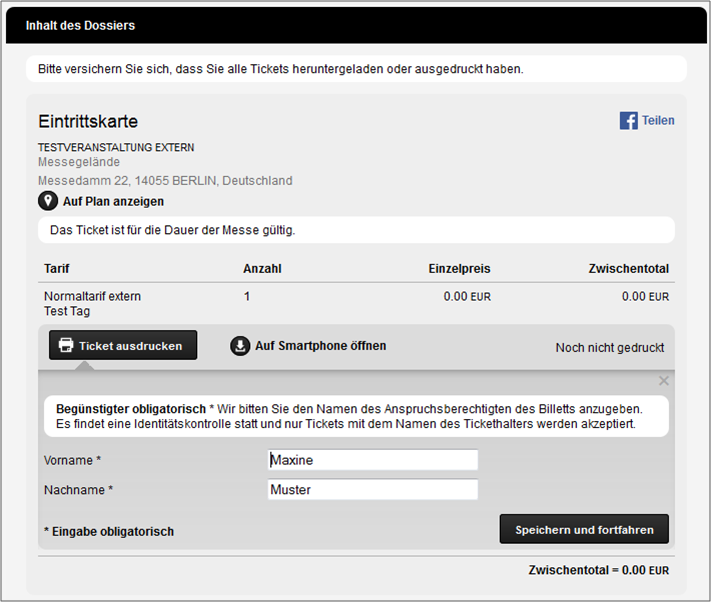This screenshot has width=711, height=602.
Task: Click the Normaltarif extern row entry
Action: pos(93,296)
